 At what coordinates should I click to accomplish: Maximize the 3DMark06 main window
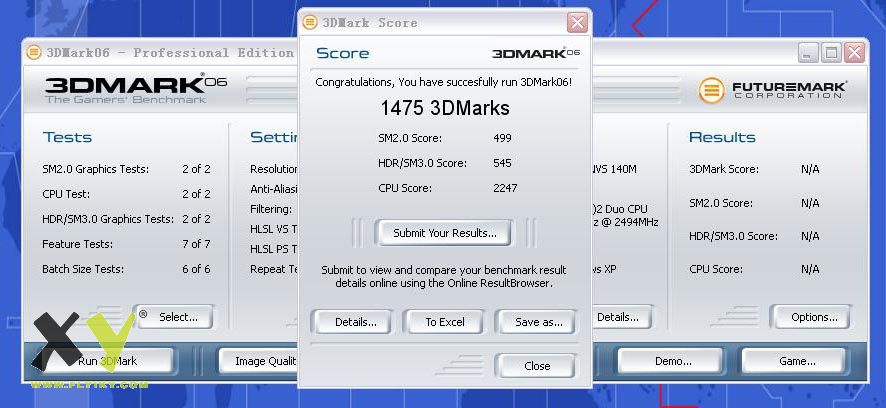click(831, 53)
